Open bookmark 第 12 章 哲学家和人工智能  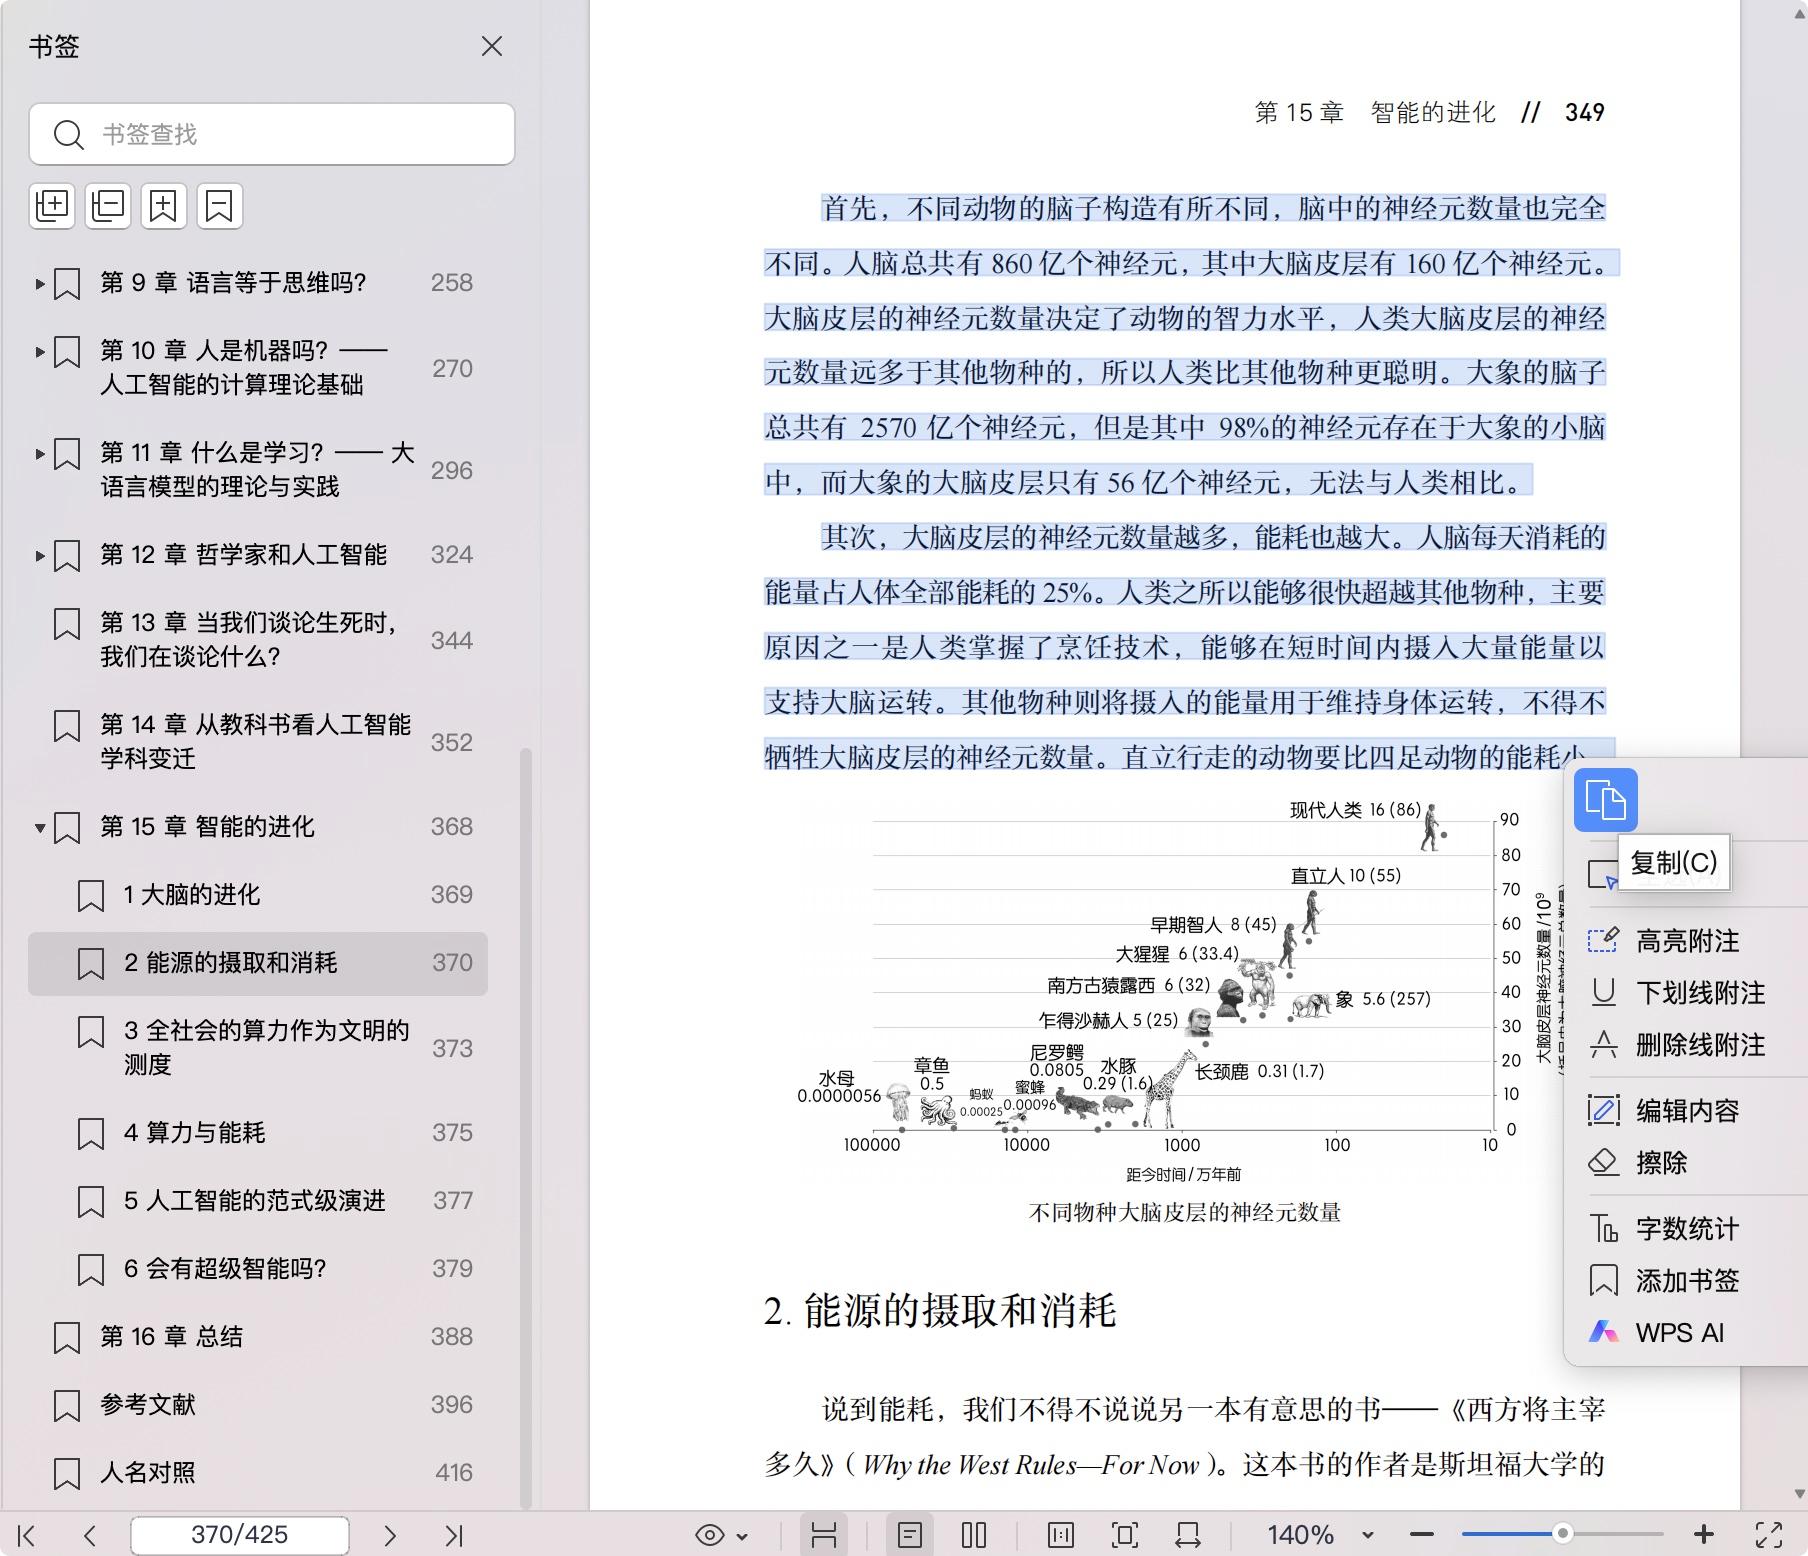coord(243,555)
